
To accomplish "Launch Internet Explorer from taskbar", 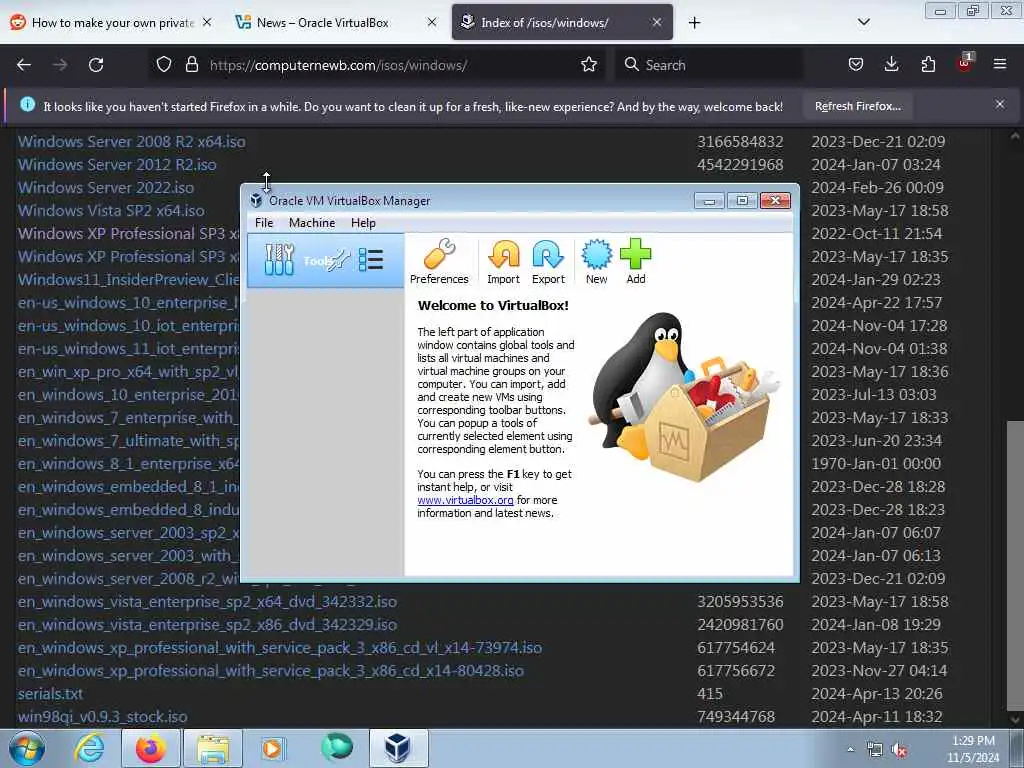I will point(89,748).
